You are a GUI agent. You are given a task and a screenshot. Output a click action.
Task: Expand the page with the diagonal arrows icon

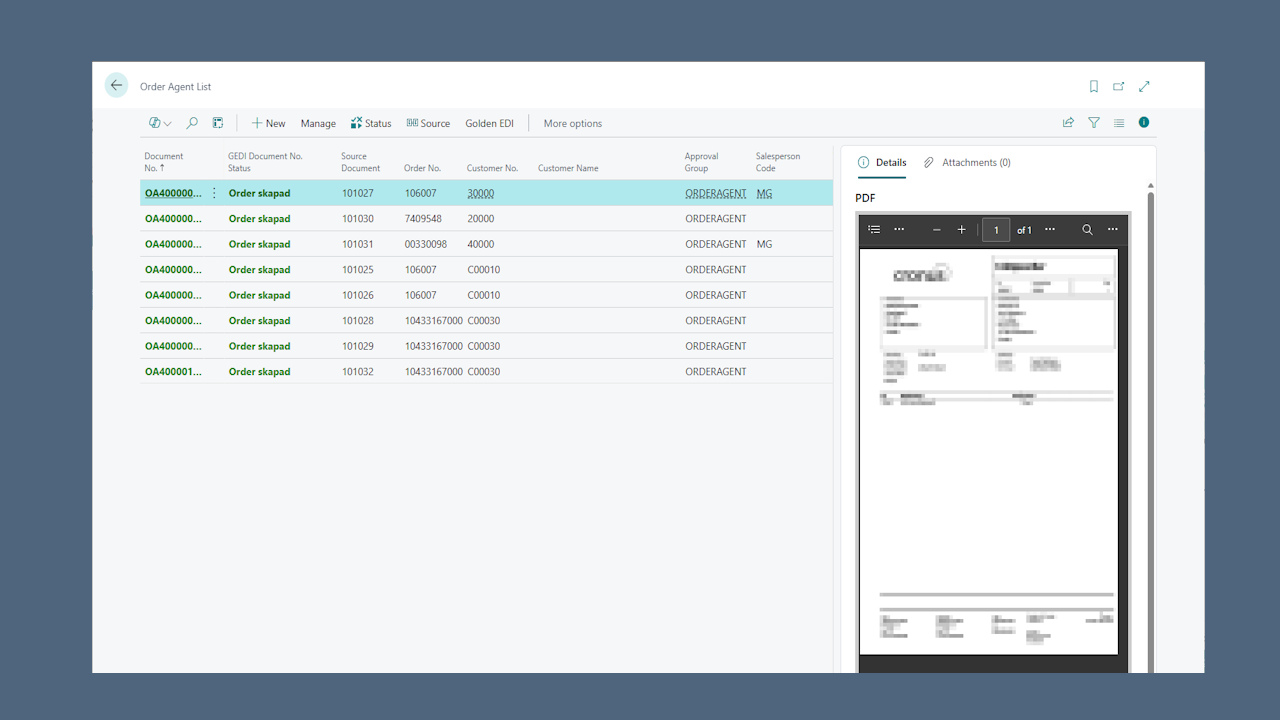(1145, 86)
